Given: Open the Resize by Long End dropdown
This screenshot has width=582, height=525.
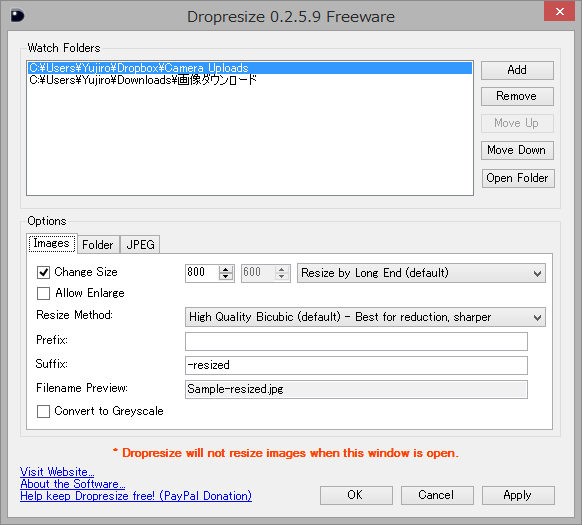Looking at the screenshot, I should coord(421,273).
